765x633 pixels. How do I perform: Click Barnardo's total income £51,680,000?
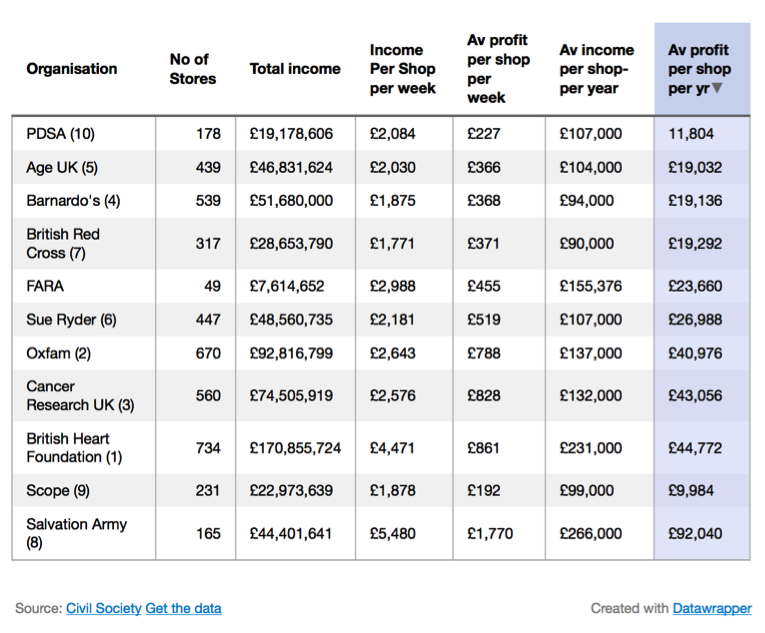pyautogui.click(x=291, y=201)
